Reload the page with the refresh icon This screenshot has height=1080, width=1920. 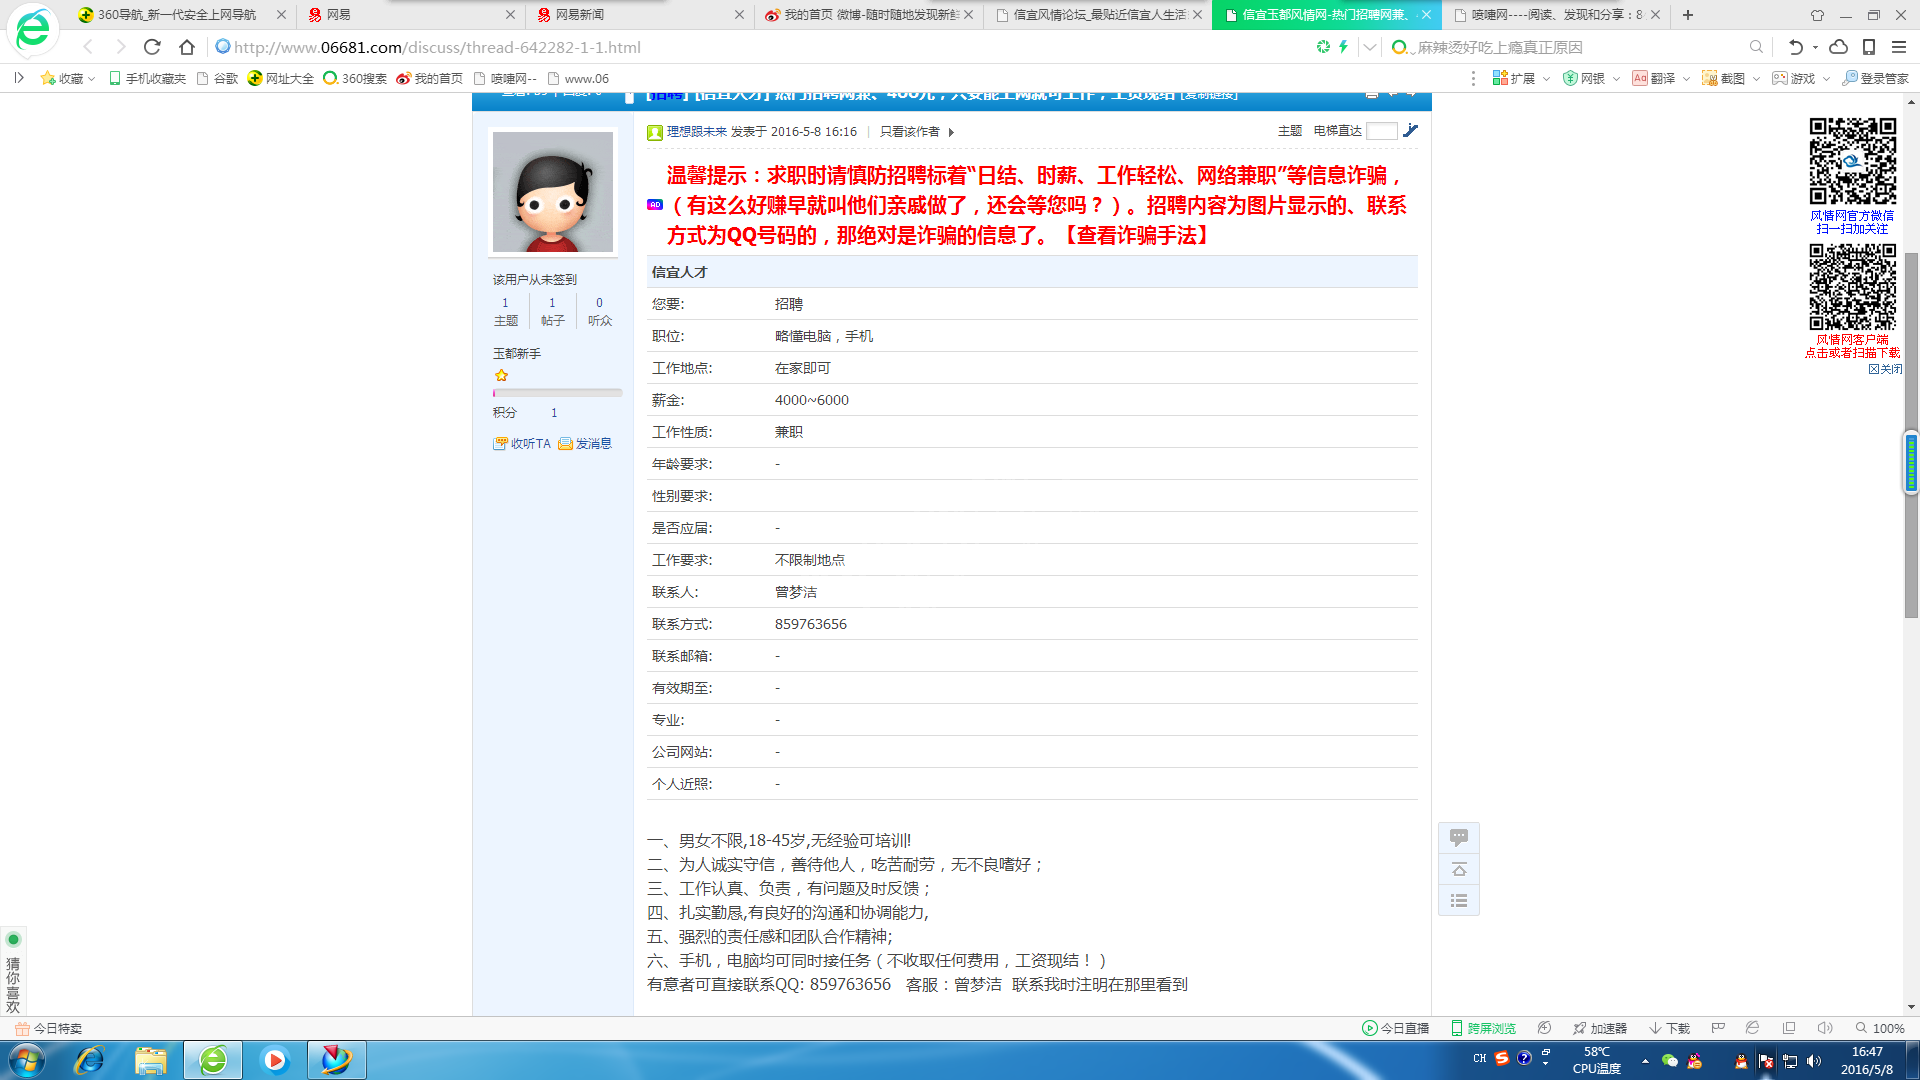[152, 47]
